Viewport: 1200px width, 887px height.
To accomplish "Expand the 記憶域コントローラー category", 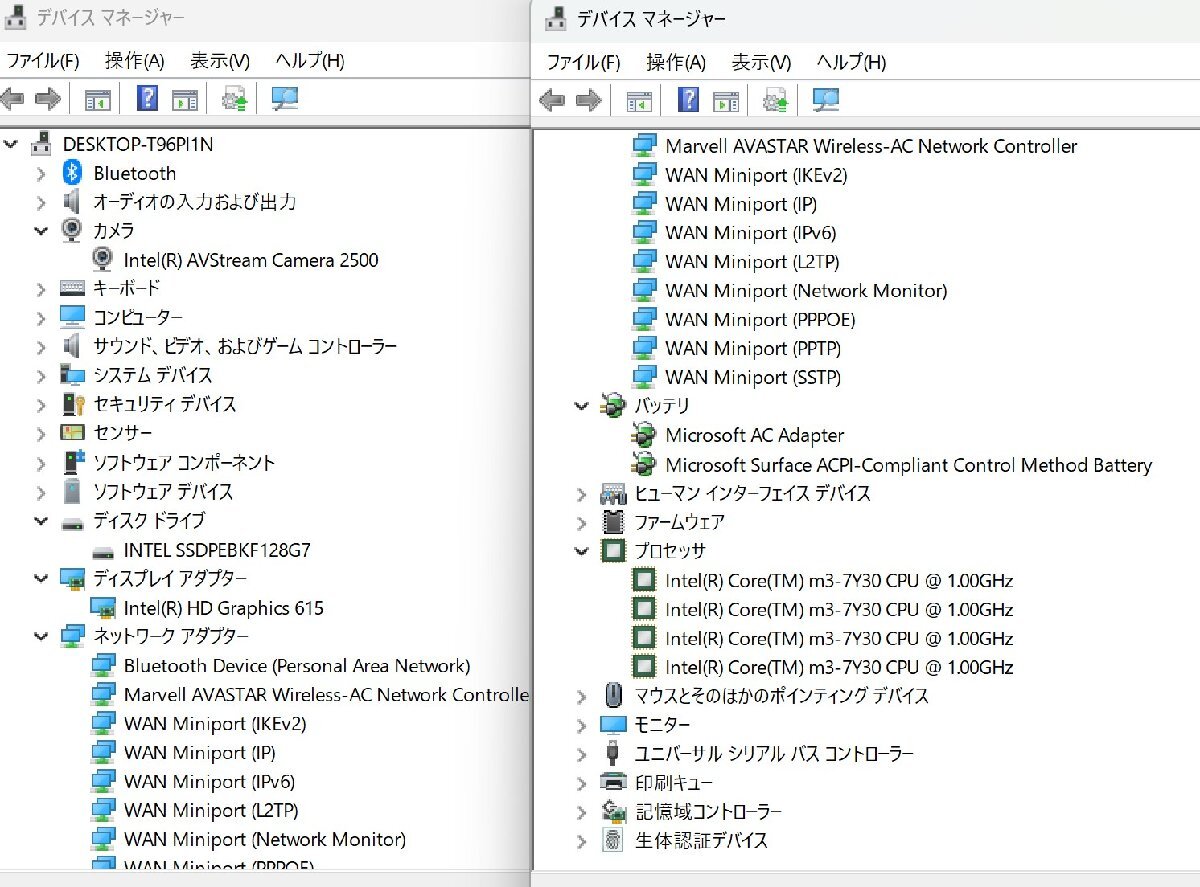I will point(582,812).
